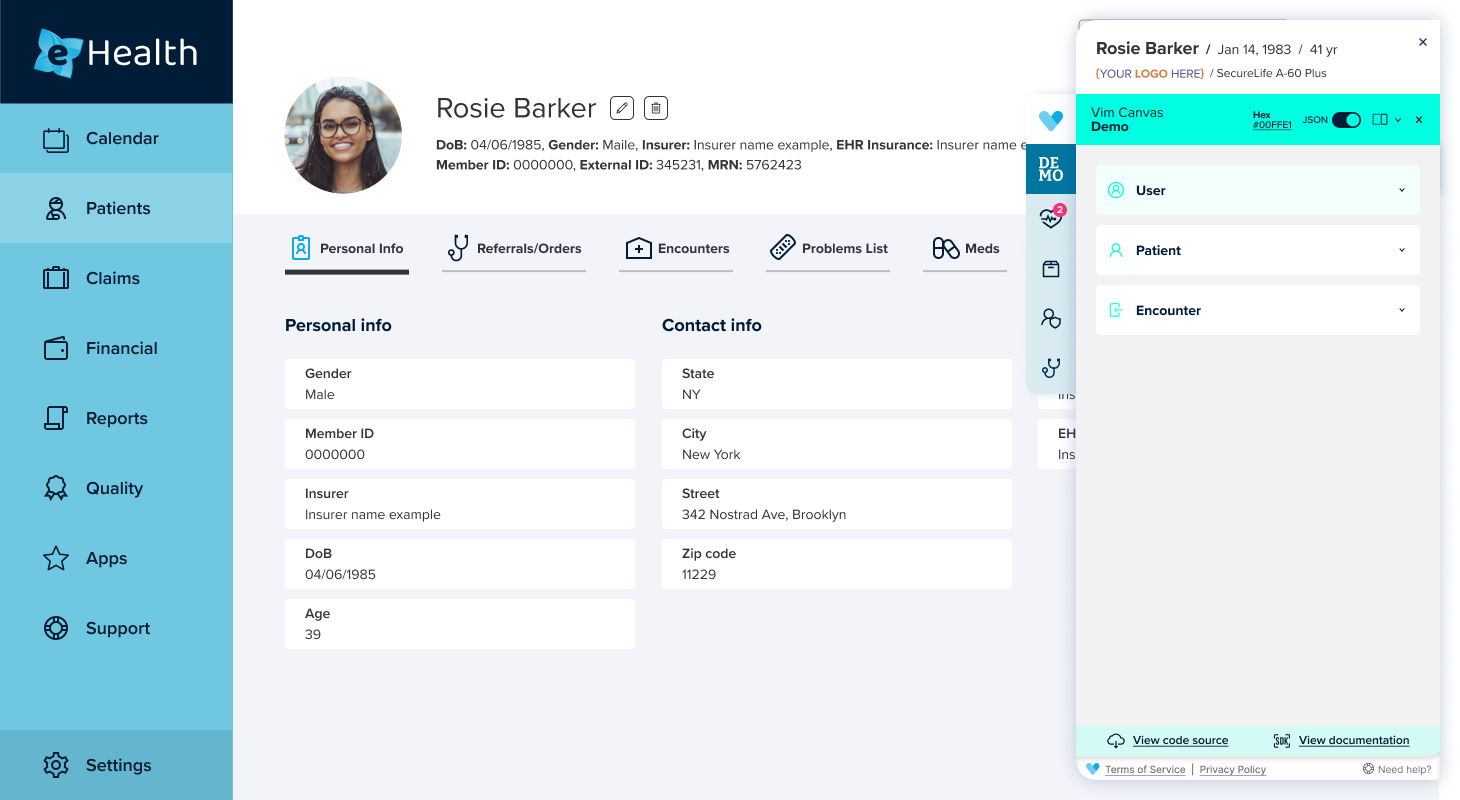Click the DoB field 04/06/1985

tap(460, 564)
